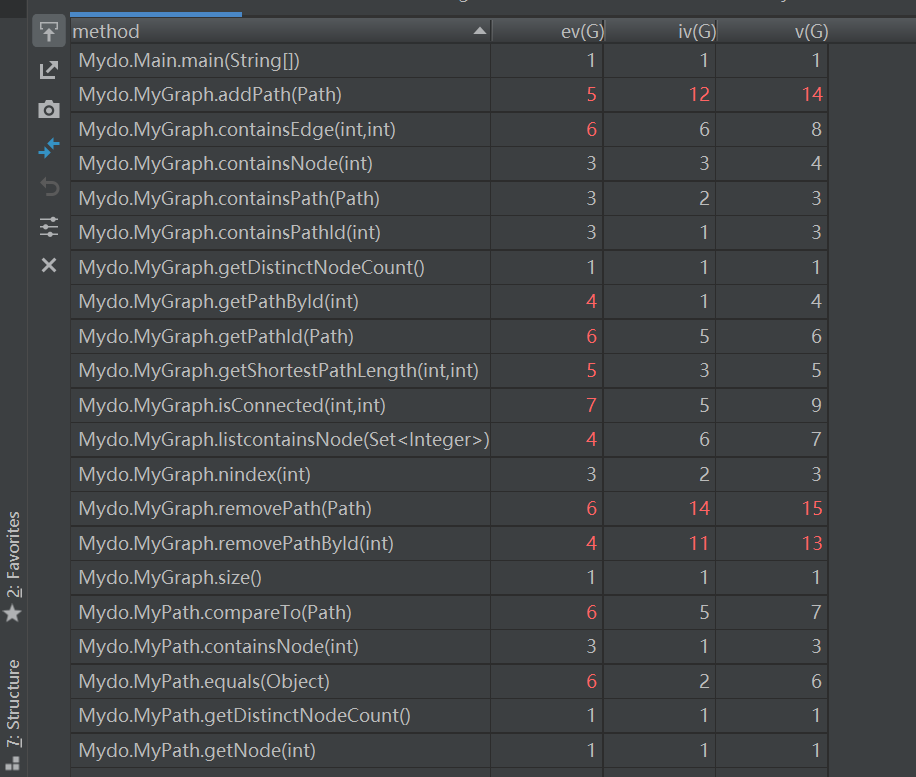916x777 pixels.
Task: Select Mydo.MyPath.equals(Object) row
Action: 449,681
